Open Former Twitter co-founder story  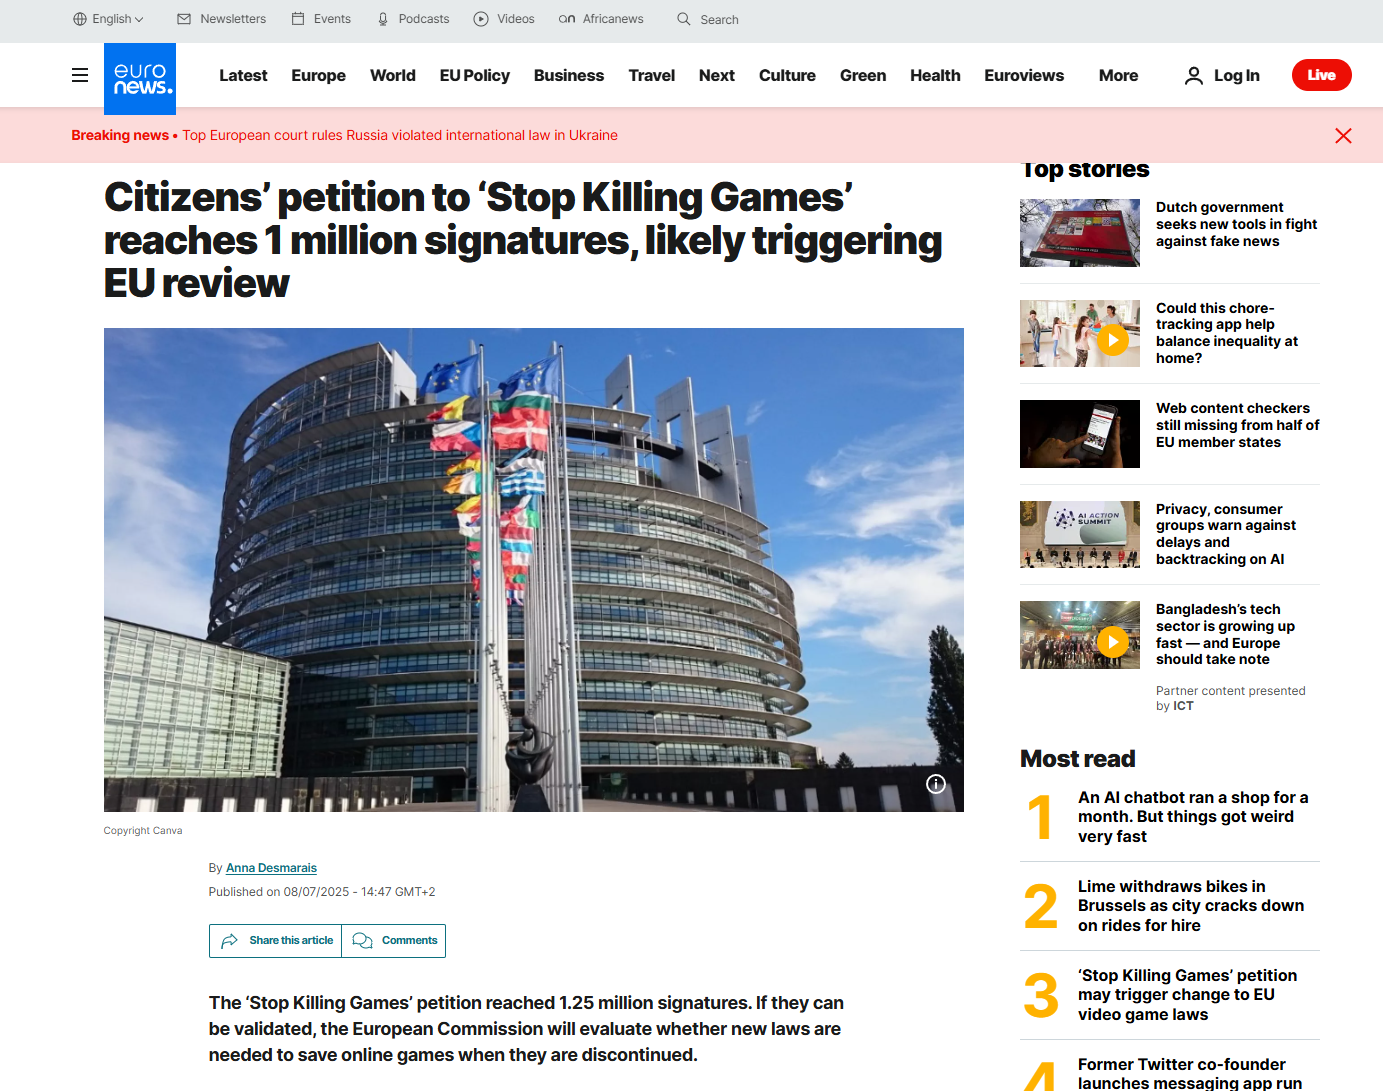pyautogui.click(x=1190, y=1073)
